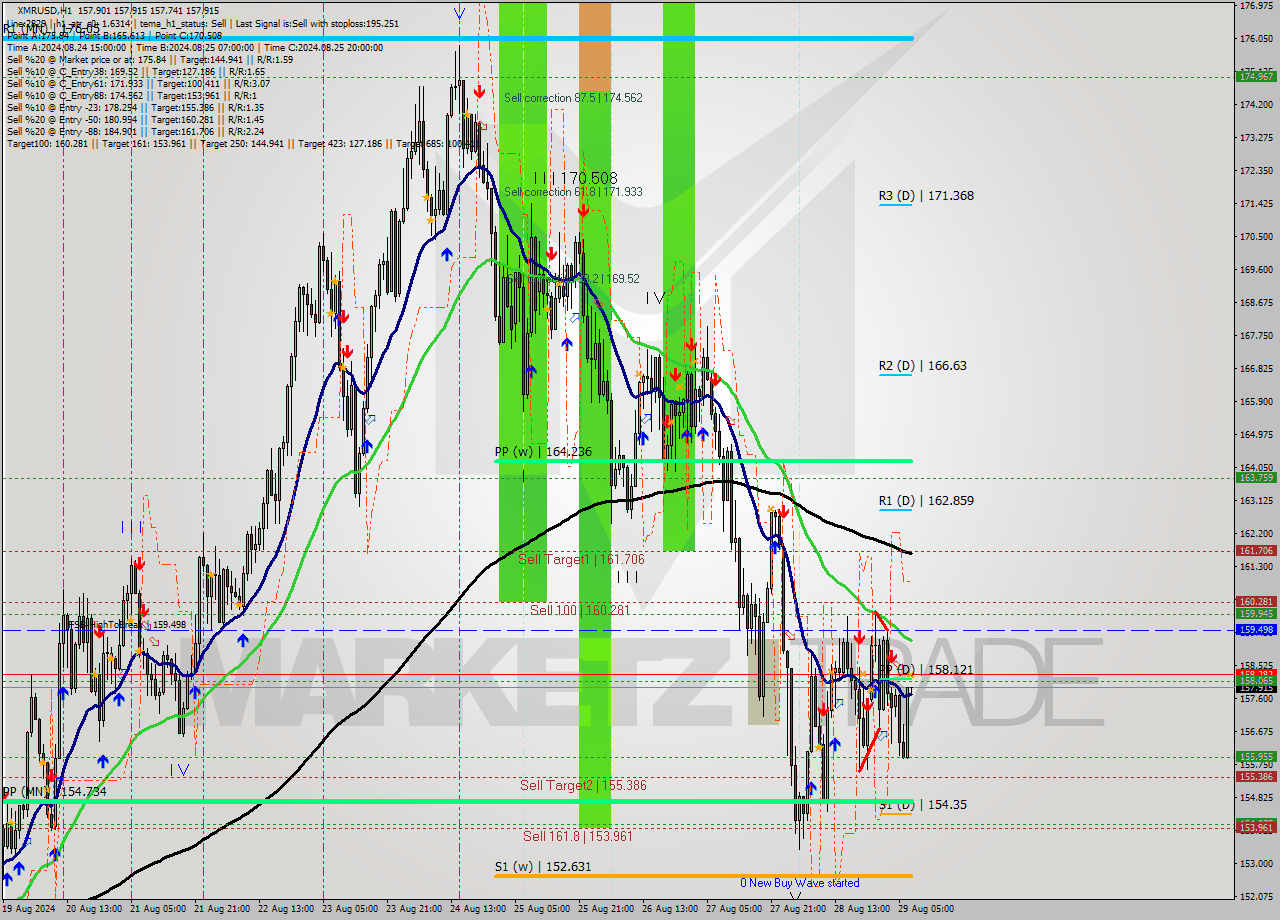The image size is (1280, 920).
Task: Click the 'S1 (w) | 152.631' support label
Action: point(543,867)
